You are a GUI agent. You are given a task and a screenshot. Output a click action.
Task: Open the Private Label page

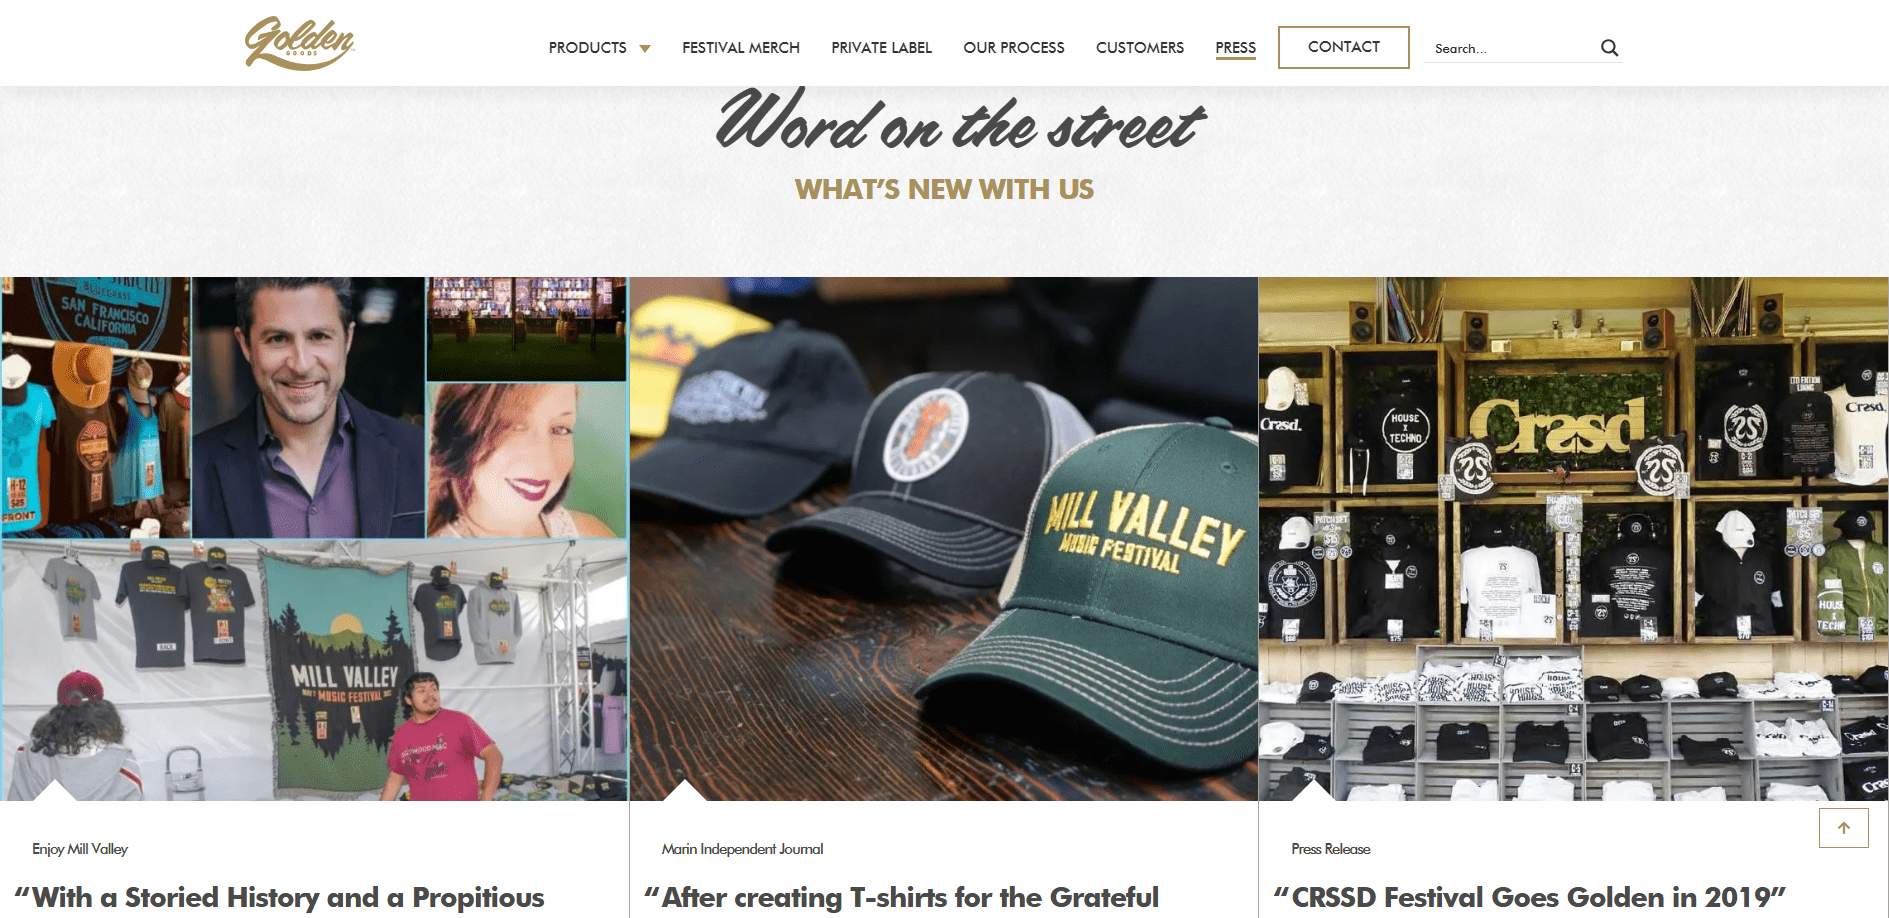[x=881, y=48]
